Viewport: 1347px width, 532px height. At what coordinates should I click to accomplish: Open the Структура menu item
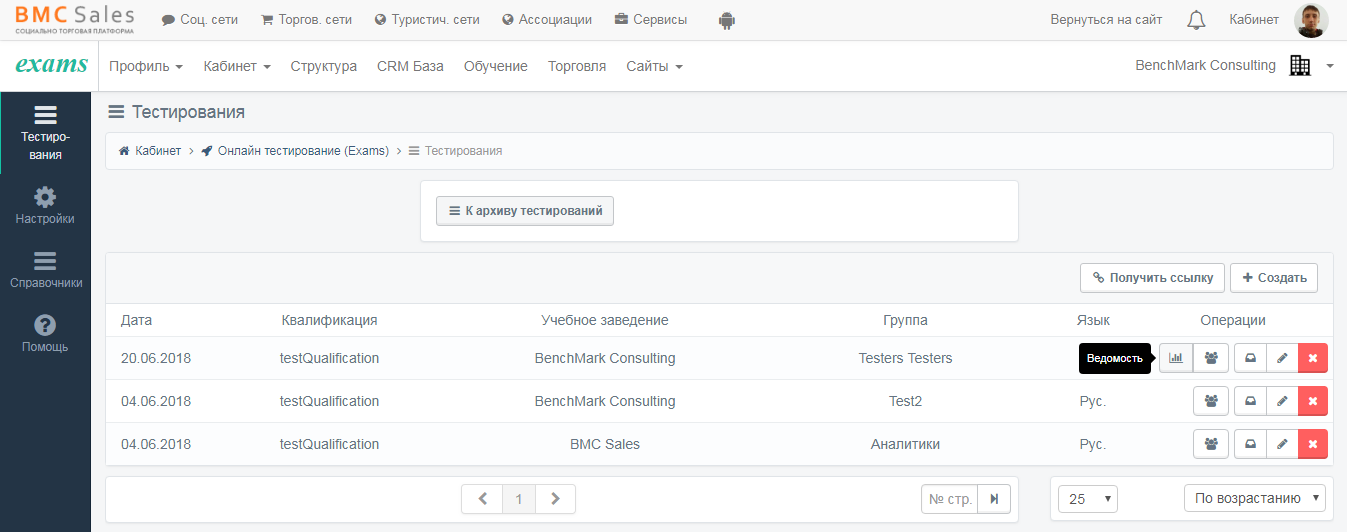[x=324, y=66]
